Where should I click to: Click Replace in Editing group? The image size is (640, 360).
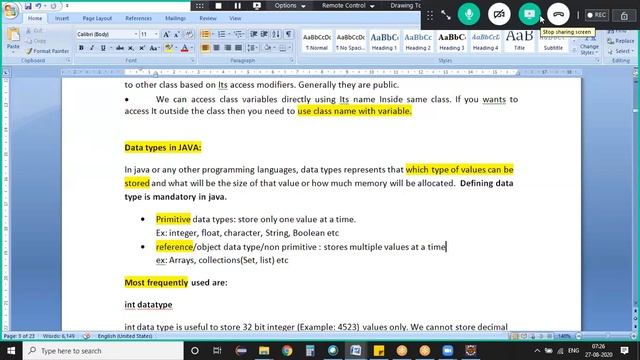(620, 41)
